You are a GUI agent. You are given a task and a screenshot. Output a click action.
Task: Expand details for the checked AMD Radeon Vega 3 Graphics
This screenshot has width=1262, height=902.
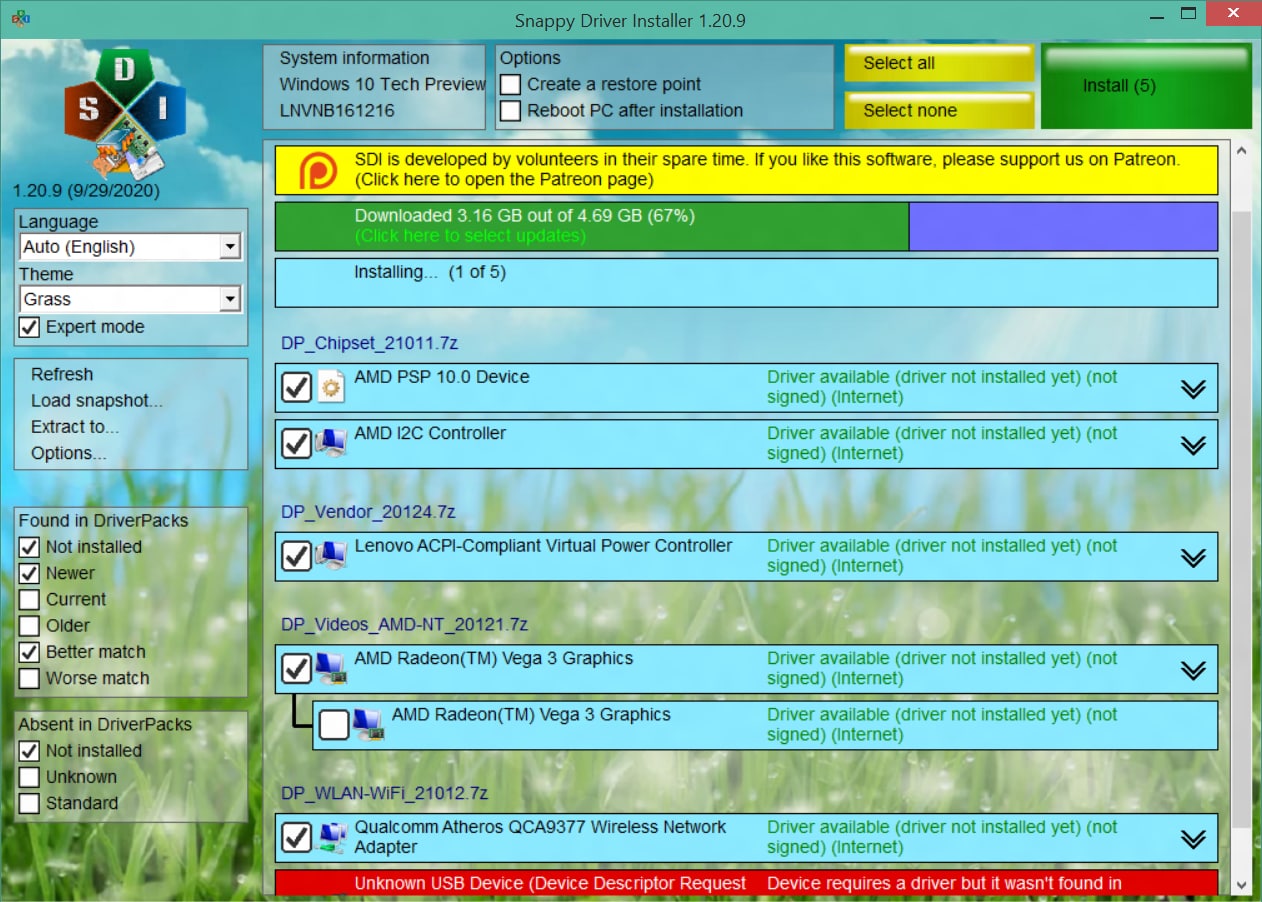[1193, 670]
